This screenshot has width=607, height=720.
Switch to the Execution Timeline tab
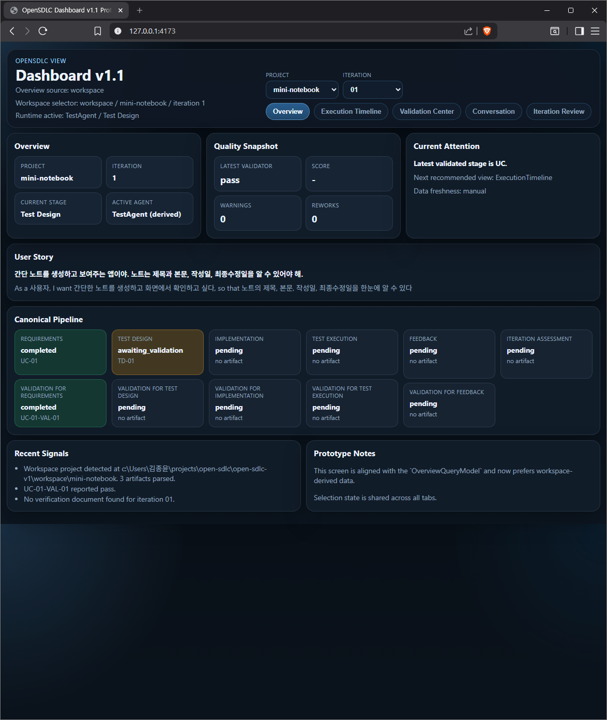pyautogui.click(x=351, y=111)
